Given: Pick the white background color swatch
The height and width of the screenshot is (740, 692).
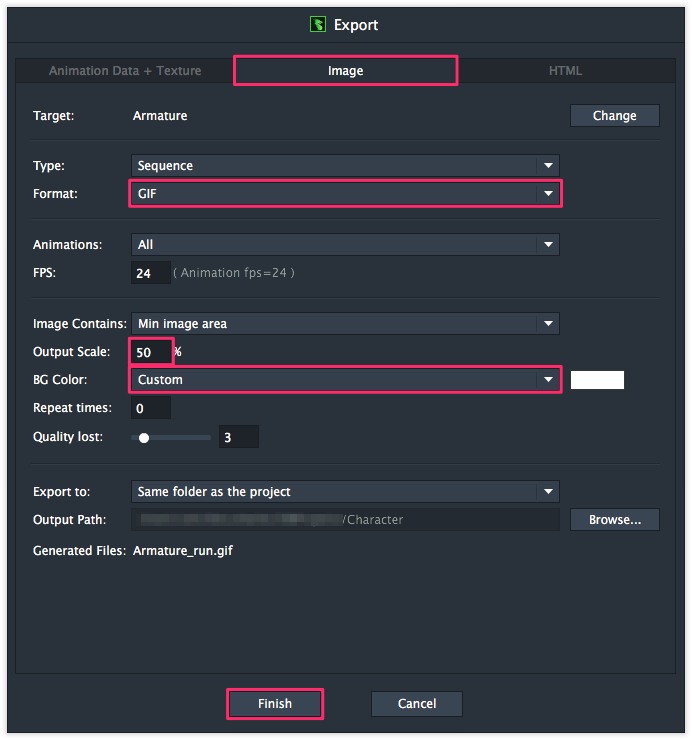Looking at the screenshot, I should [597, 380].
